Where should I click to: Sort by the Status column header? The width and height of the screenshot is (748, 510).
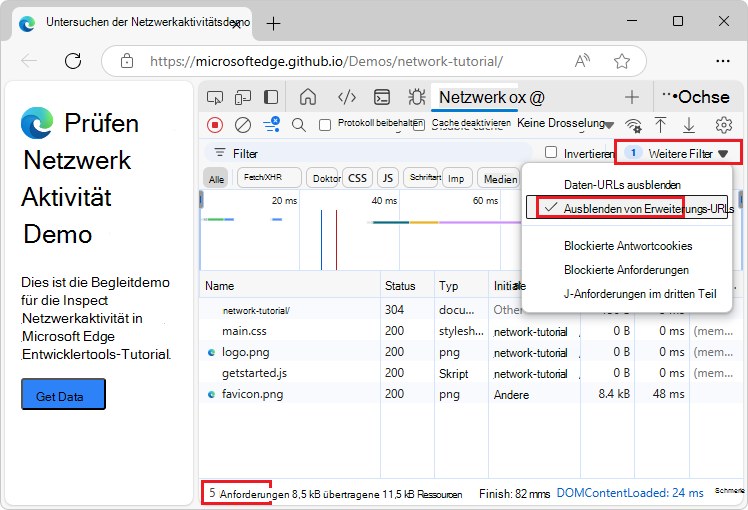pos(407,286)
